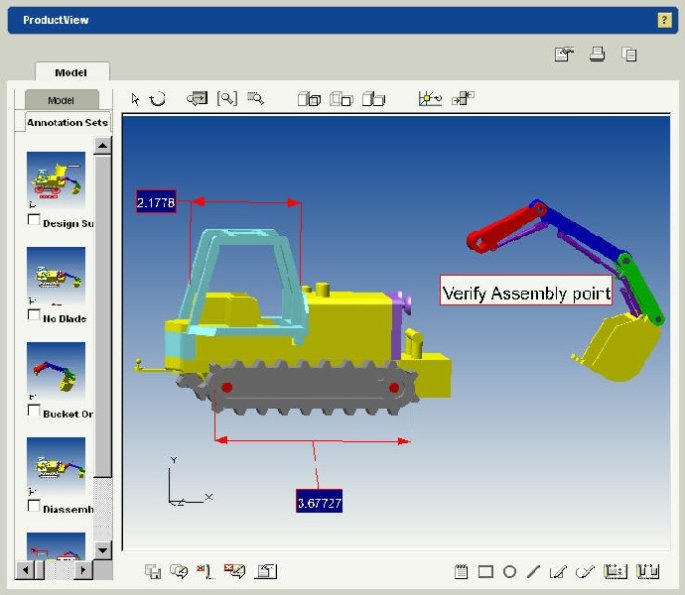This screenshot has height=595, width=685.
Task: Check the Design Su annotation set checkbox
Action: [x=34, y=219]
